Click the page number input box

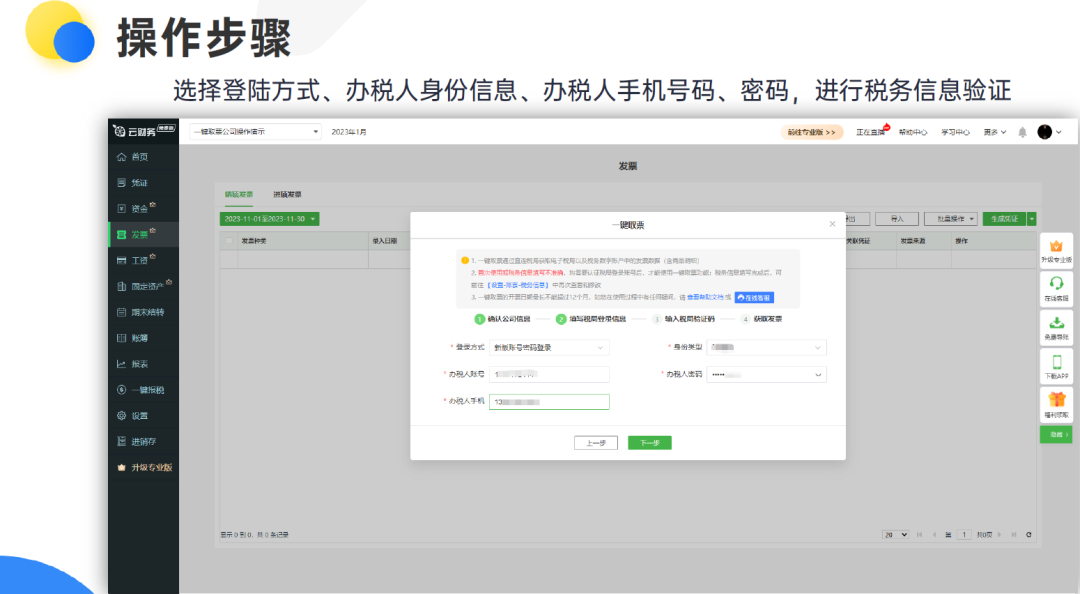pos(964,535)
